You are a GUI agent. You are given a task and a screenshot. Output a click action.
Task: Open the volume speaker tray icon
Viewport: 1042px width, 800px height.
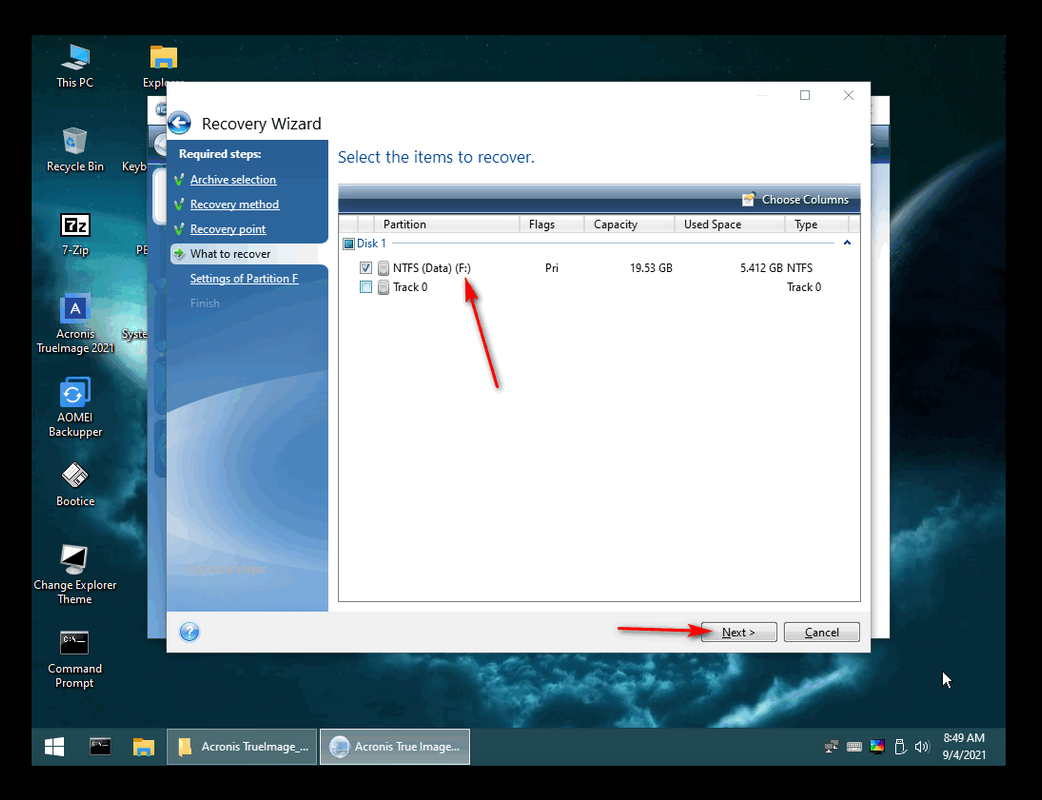[922, 747]
